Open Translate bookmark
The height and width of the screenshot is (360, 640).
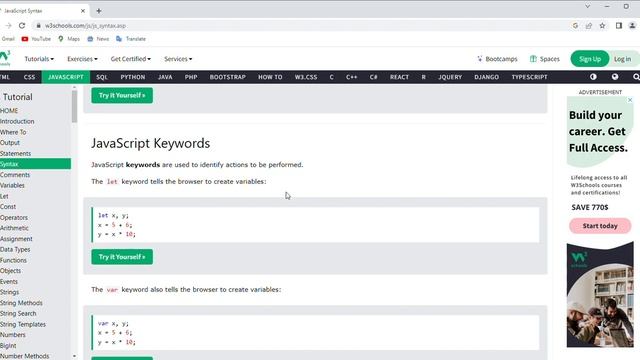(131, 39)
